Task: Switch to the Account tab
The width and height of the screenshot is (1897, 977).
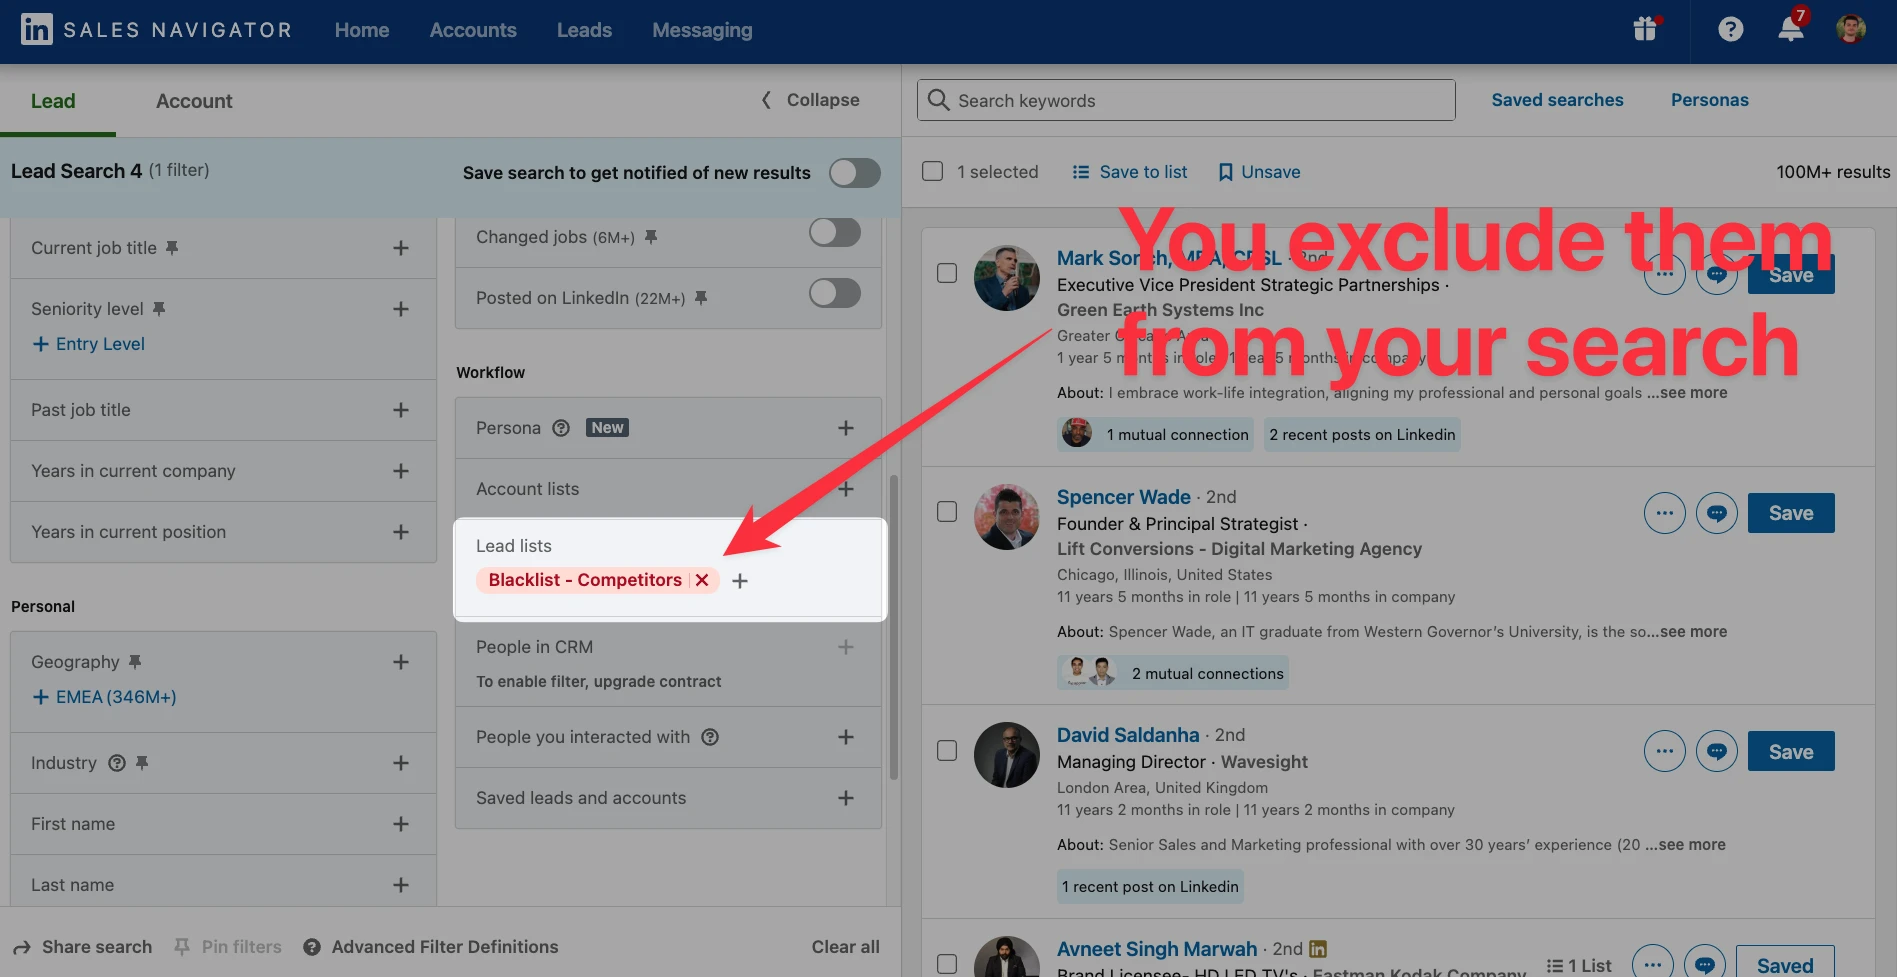Action: pyautogui.click(x=194, y=101)
